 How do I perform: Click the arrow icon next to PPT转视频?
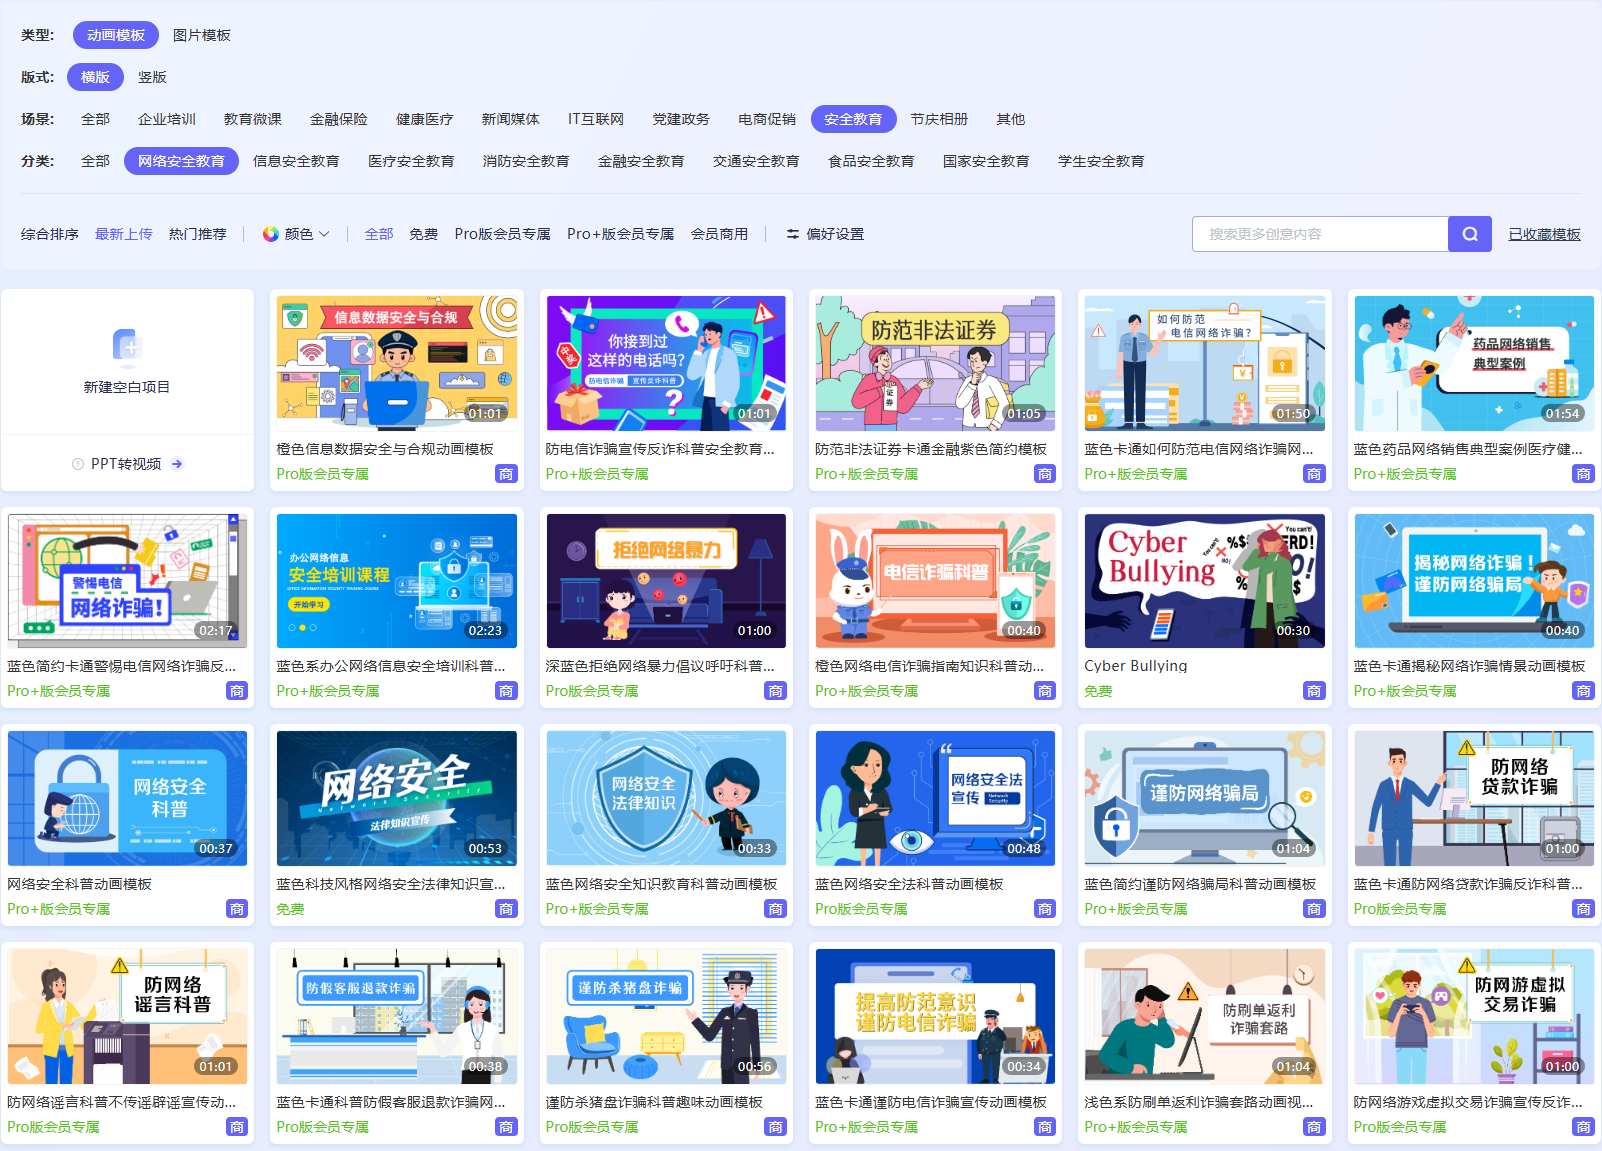click(x=177, y=463)
